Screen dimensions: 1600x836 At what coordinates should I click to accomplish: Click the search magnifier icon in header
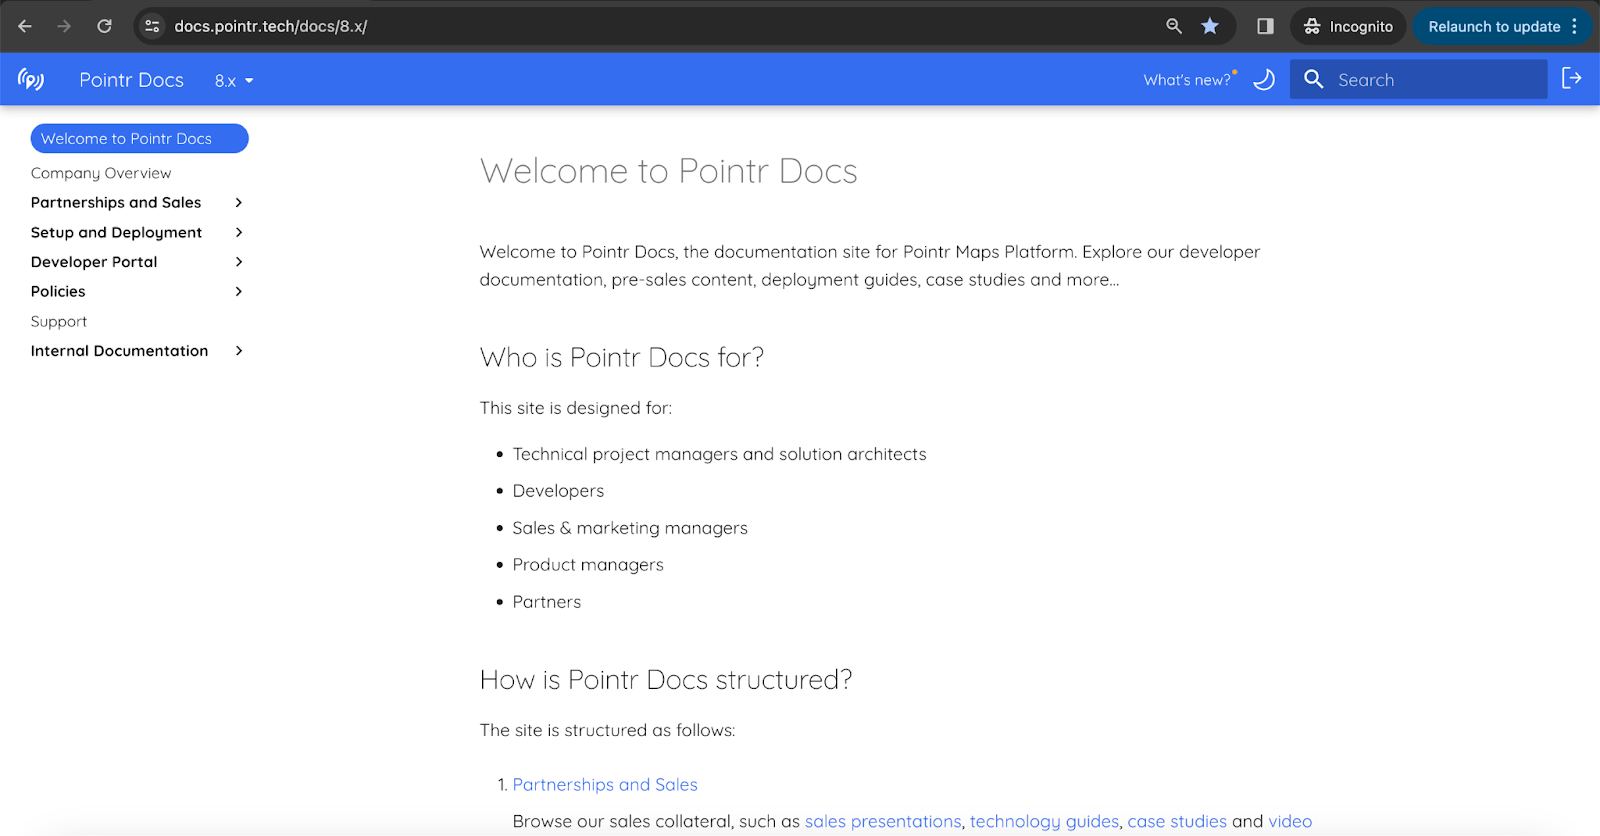pos(1314,79)
